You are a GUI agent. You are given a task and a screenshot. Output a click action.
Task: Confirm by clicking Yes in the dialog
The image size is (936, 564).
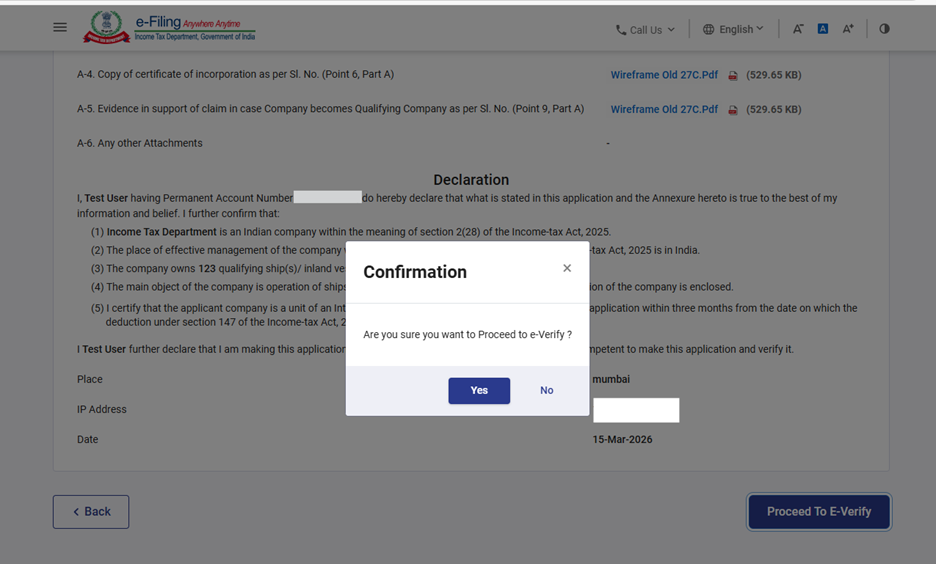(x=479, y=390)
